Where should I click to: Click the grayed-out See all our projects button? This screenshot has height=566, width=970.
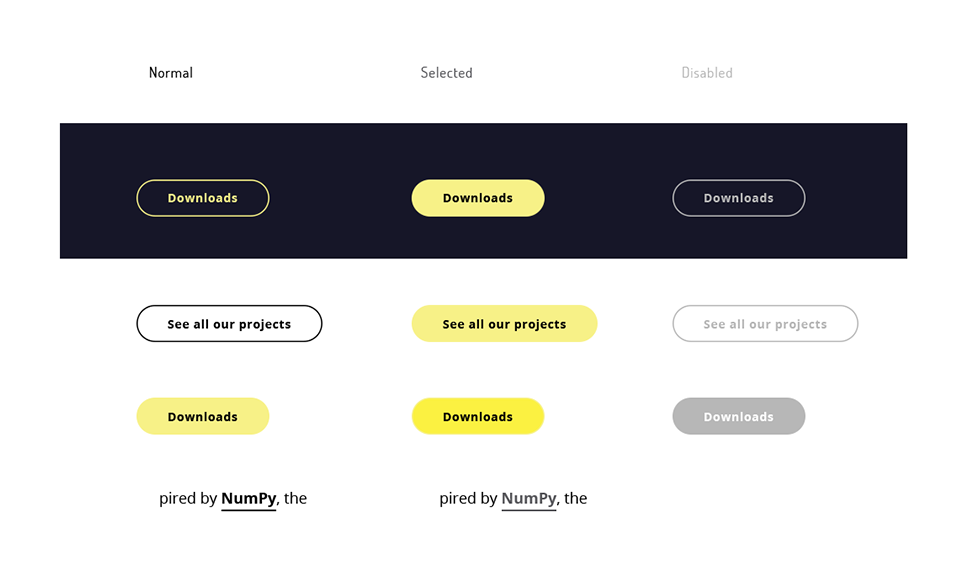click(x=765, y=324)
